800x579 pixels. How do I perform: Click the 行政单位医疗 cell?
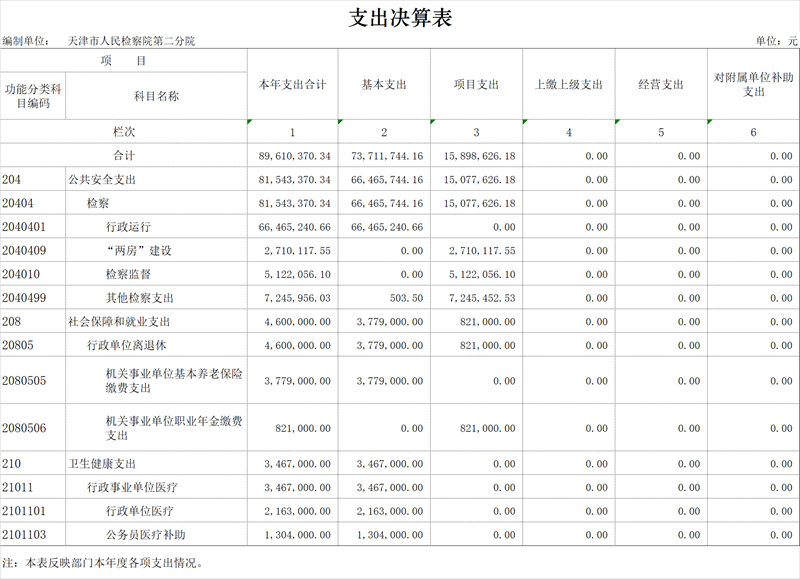[x=157, y=511]
